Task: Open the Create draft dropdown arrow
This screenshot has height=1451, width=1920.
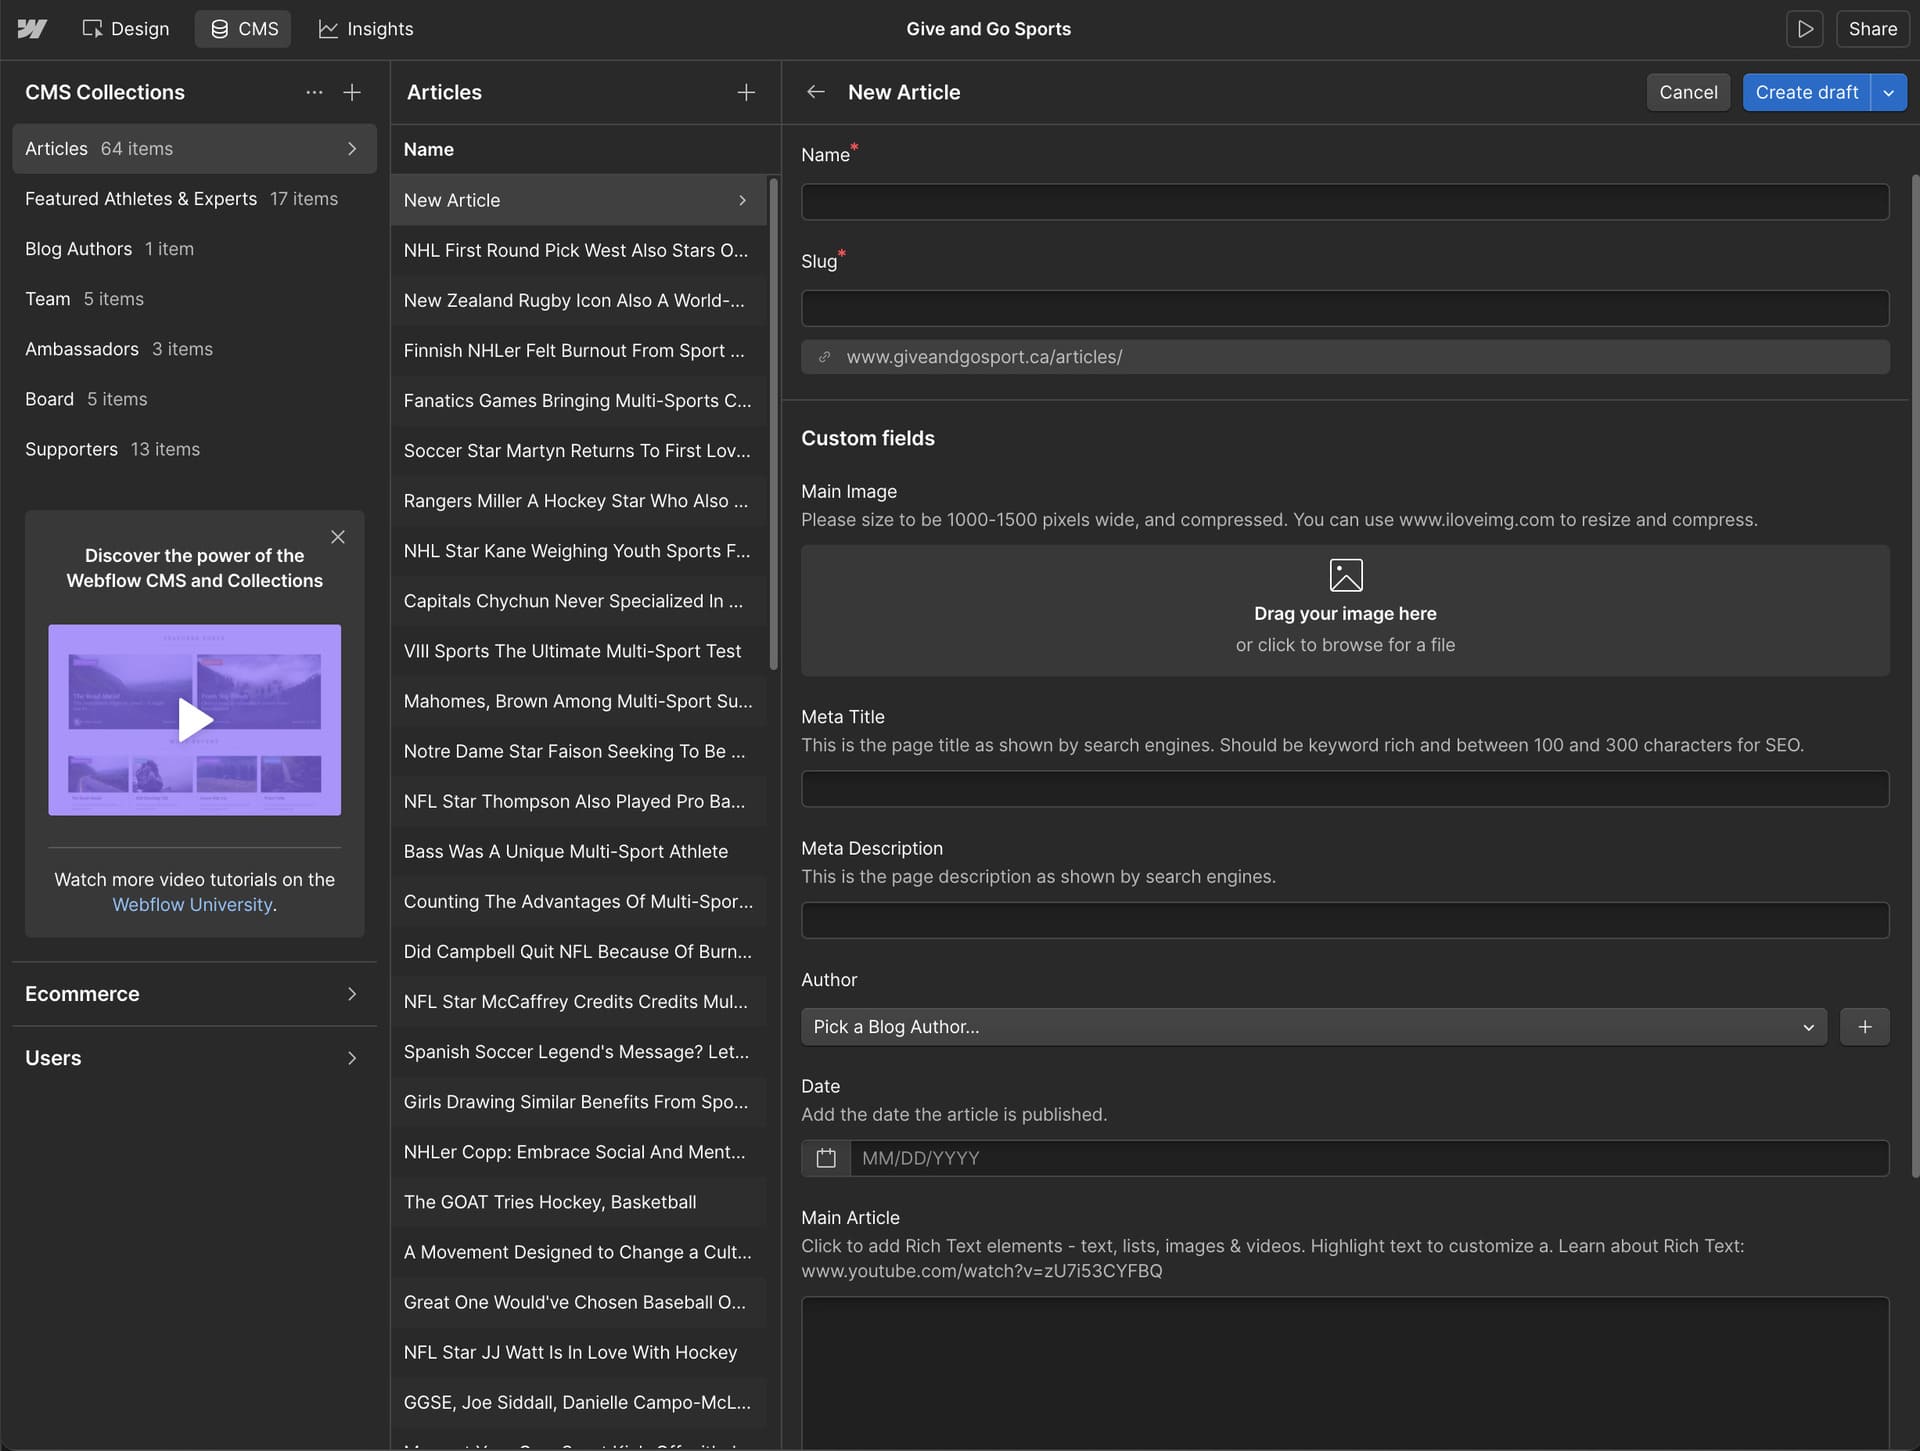Action: pyautogui.click(x=1888, y=92)
